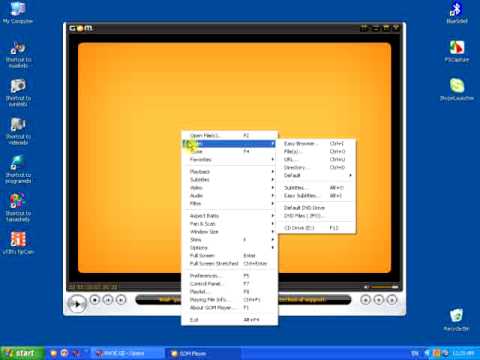Expand the Filter submenu
Screen dimensions: 480x360
point(229,203)
